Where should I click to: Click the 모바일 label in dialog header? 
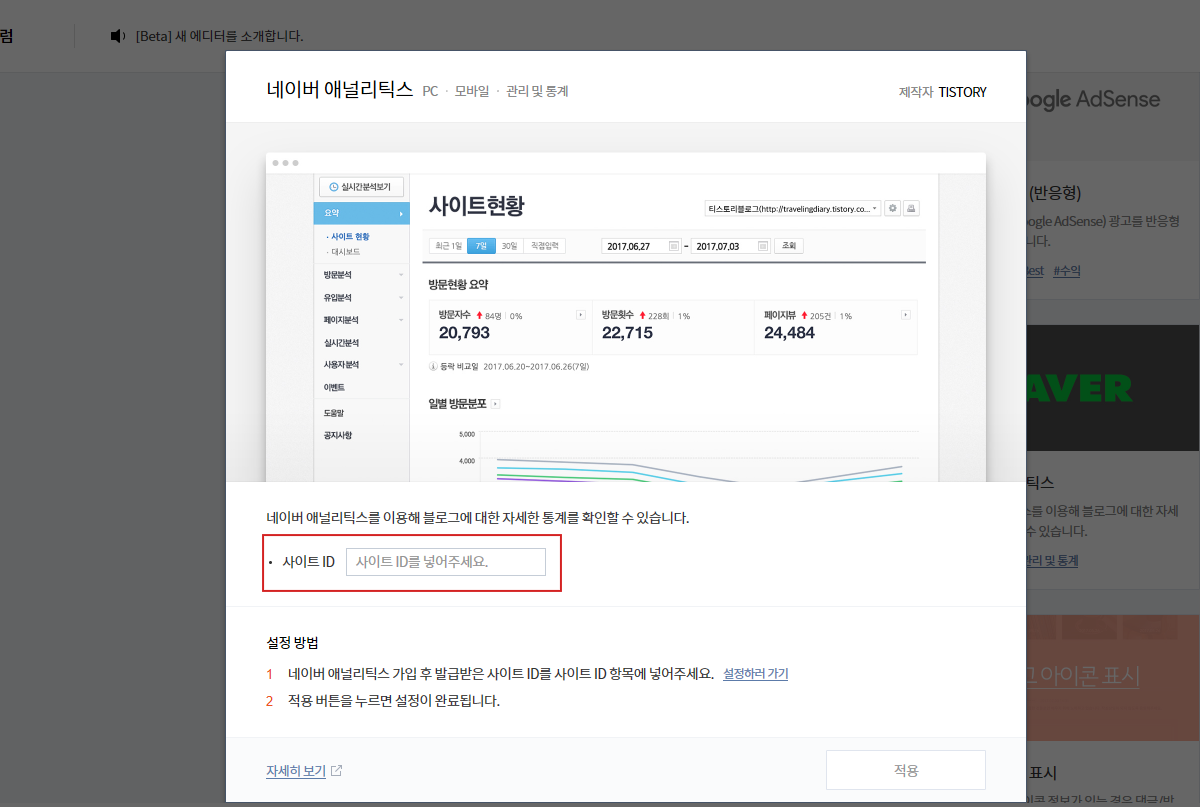pyautogui.click(x=472, y=91)
